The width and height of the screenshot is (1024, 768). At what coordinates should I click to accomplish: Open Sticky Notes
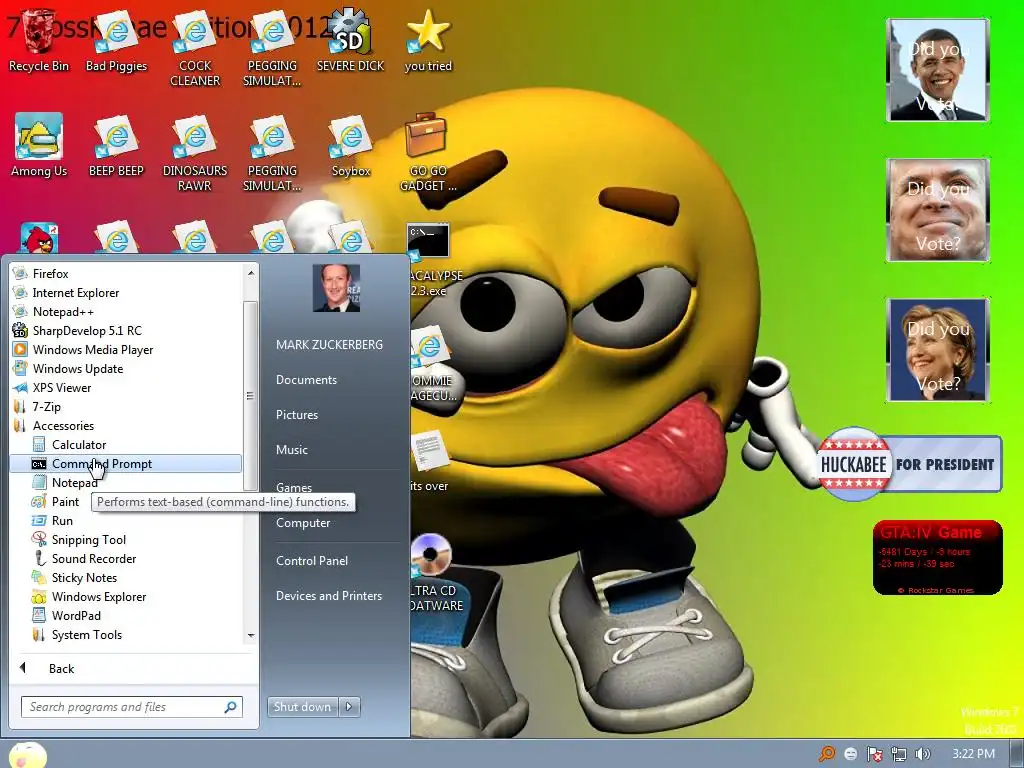84,577
